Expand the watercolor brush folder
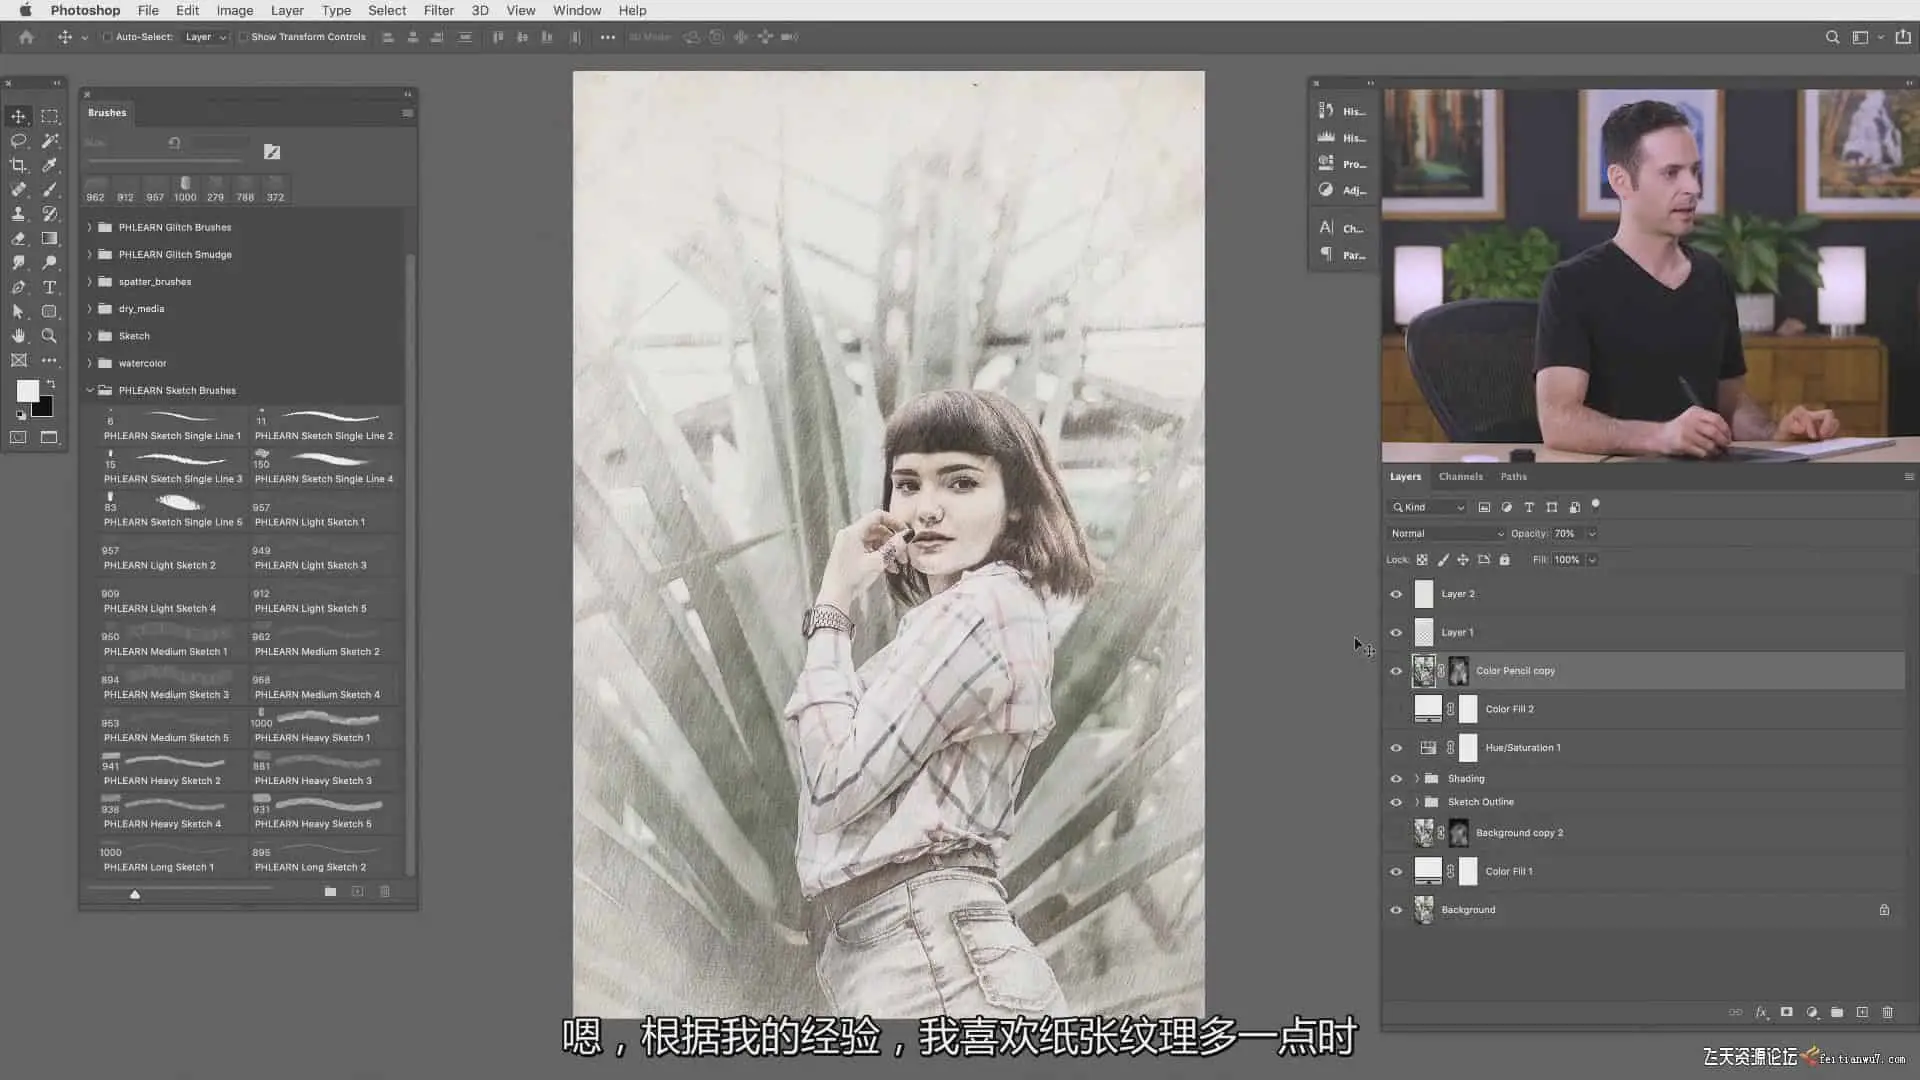1920x1080 pixels. tap(90, 363)
